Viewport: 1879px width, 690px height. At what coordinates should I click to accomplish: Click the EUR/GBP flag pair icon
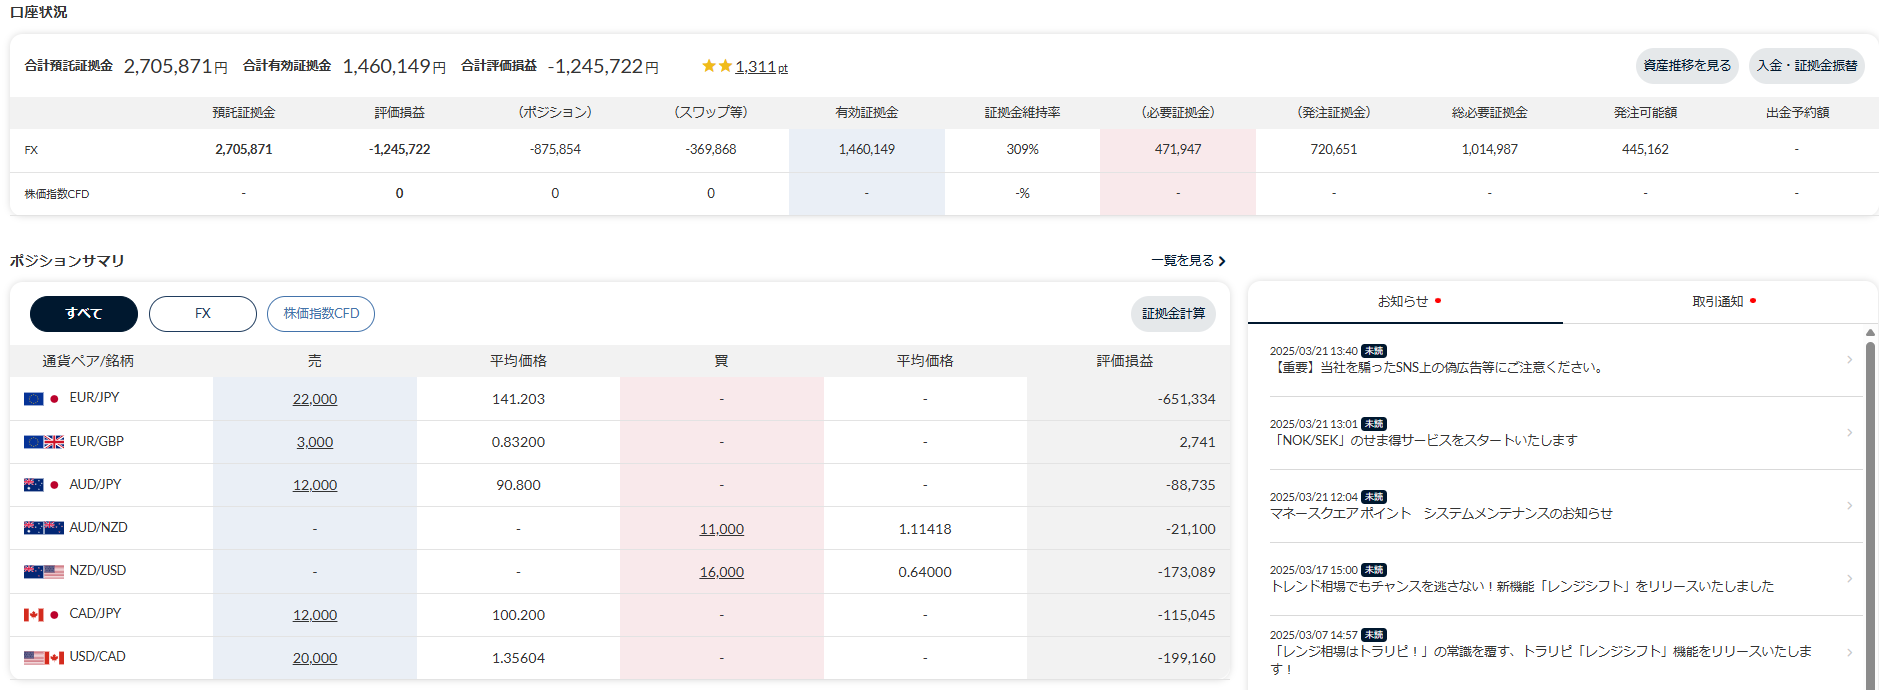tap(44, 442)
